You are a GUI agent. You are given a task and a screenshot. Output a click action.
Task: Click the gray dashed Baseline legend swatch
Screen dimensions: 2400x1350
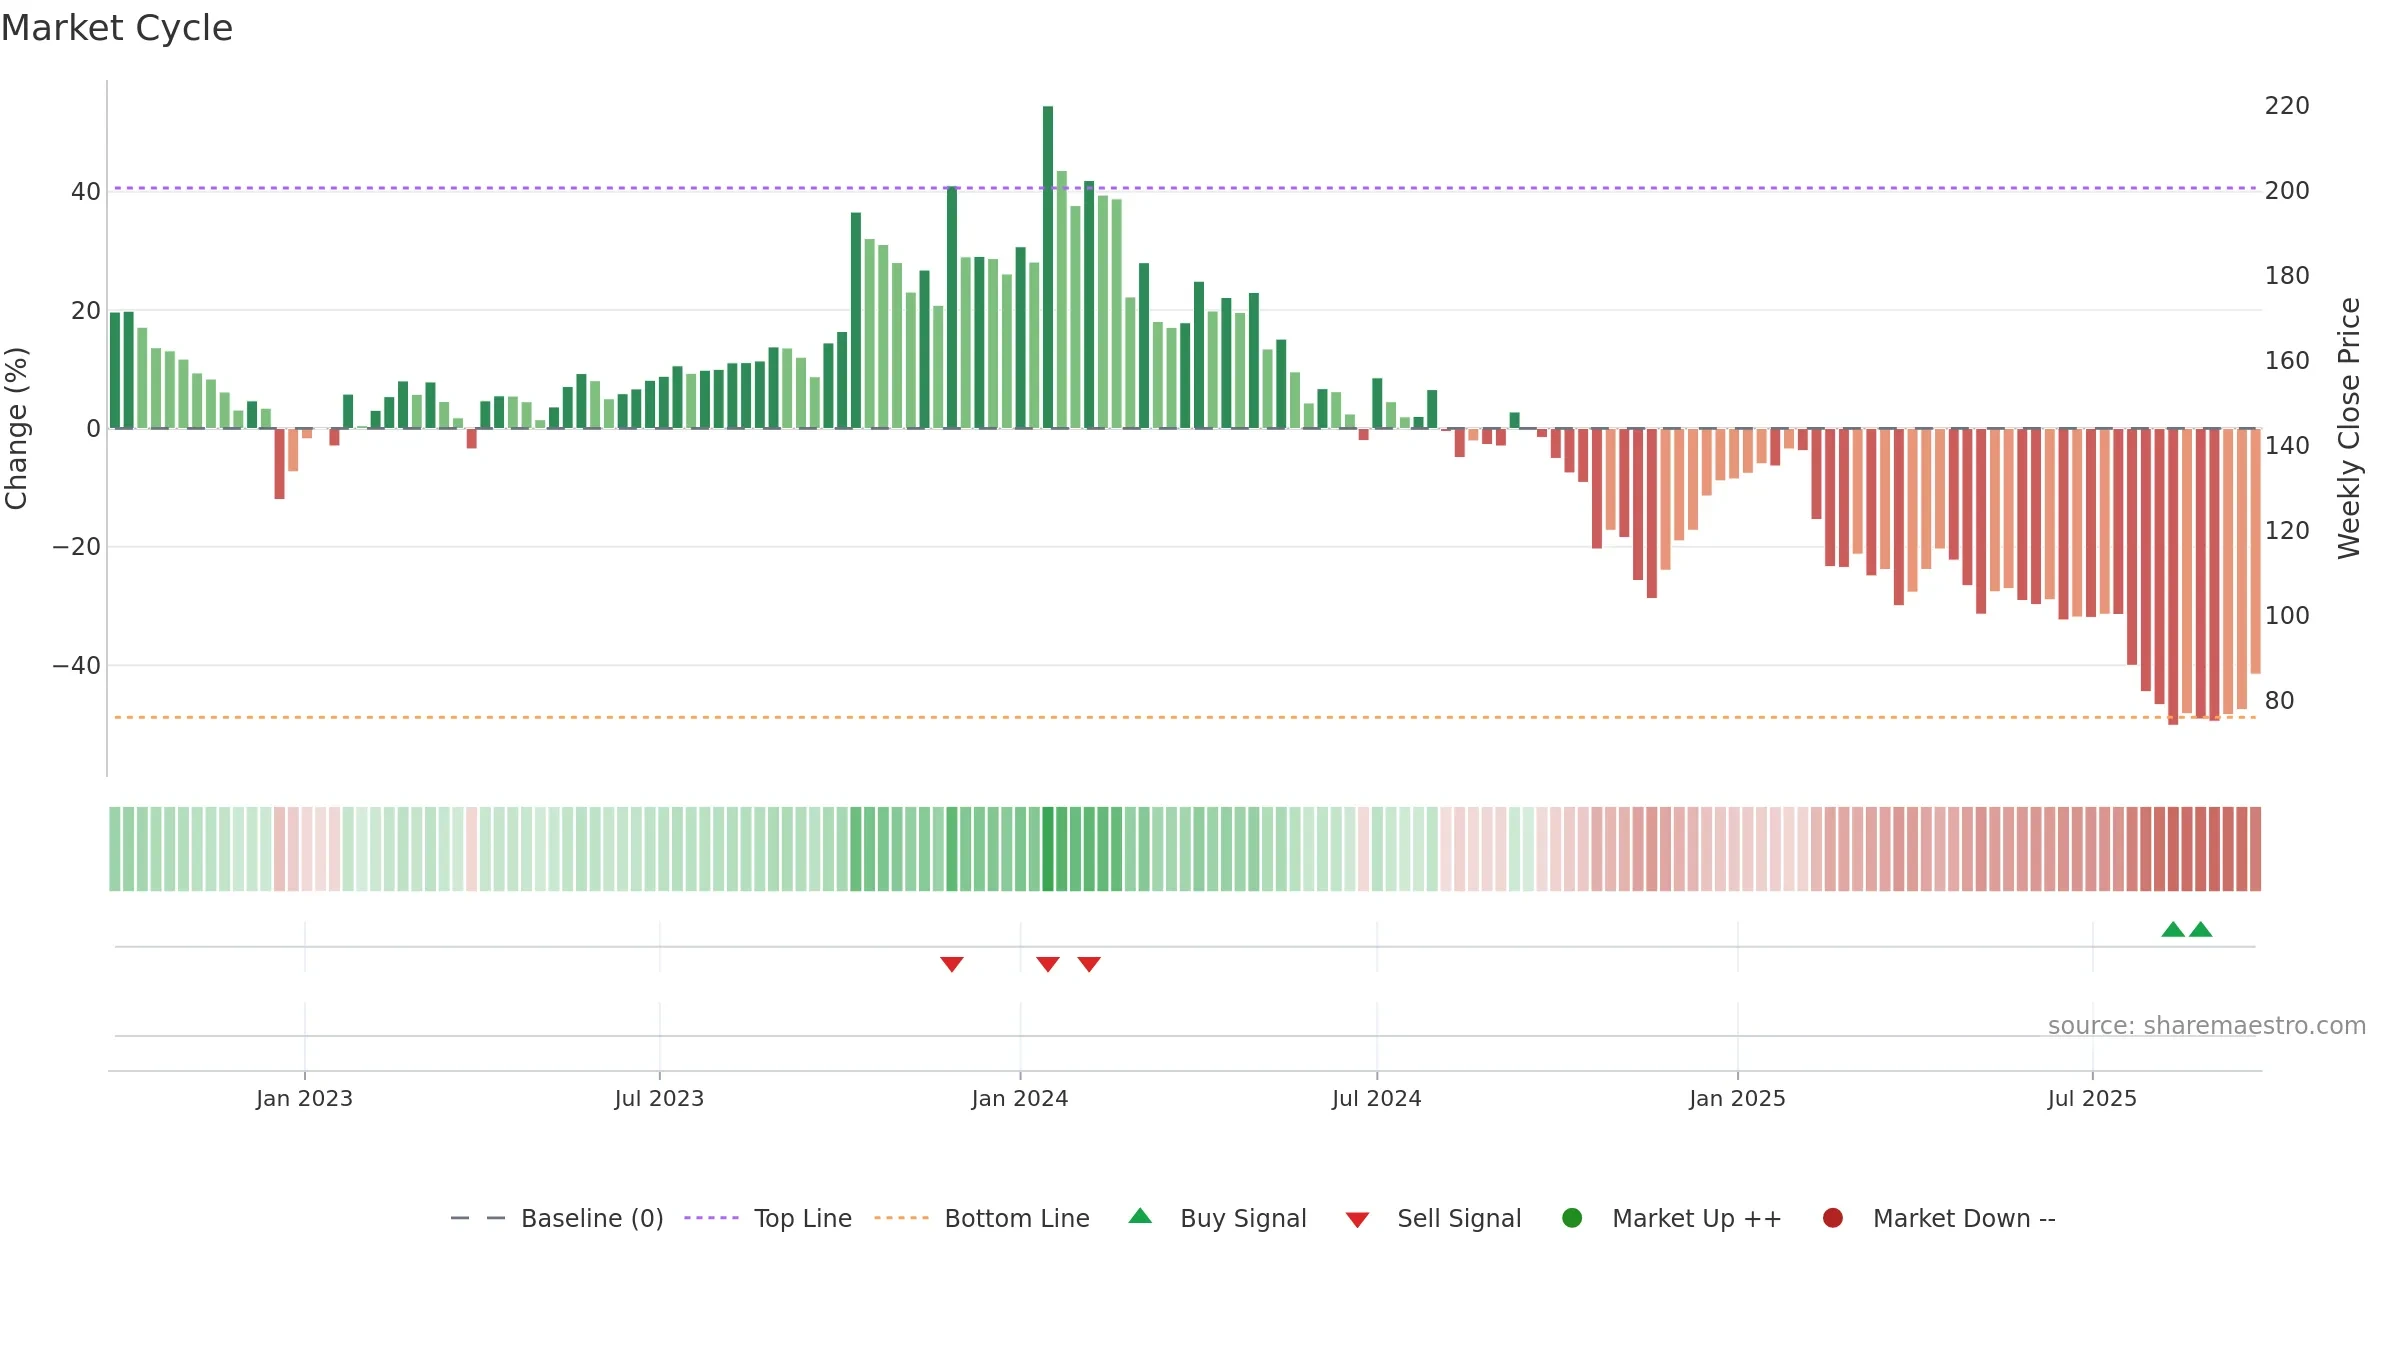478,1218
